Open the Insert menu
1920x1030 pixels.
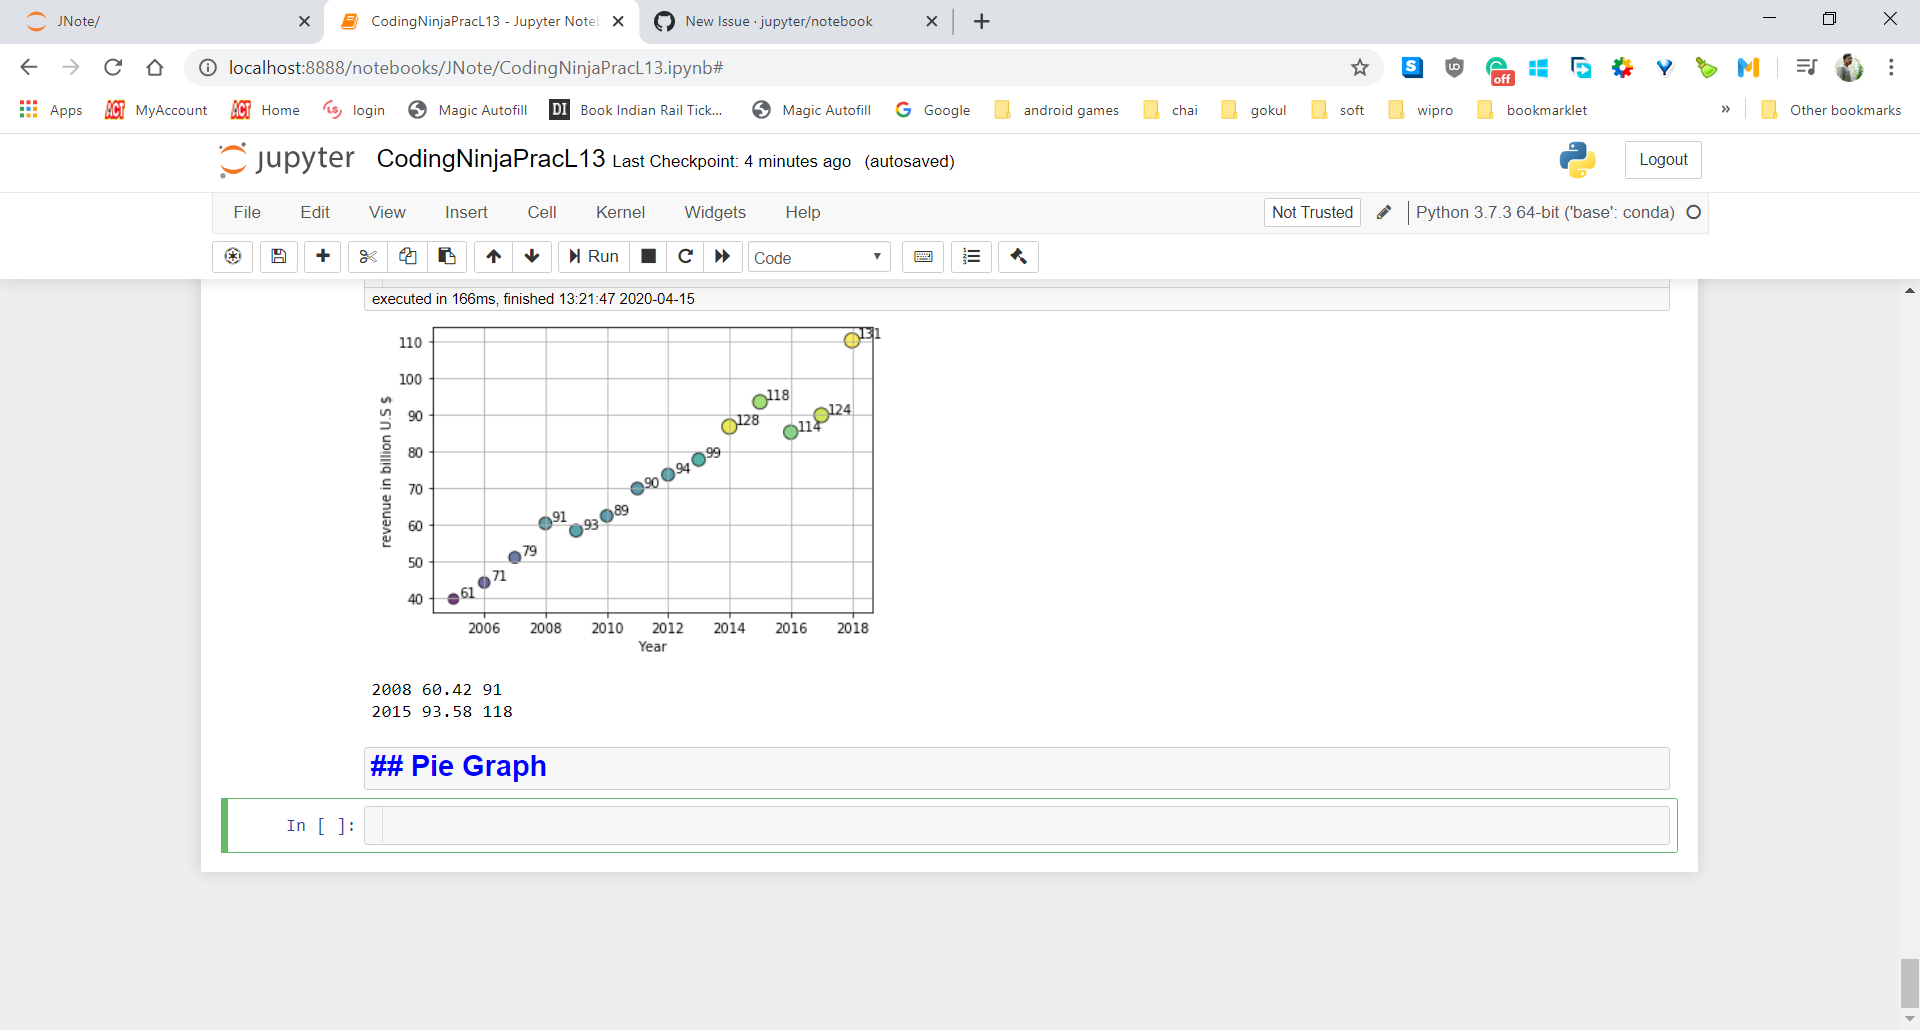click(x=466, y=212)
